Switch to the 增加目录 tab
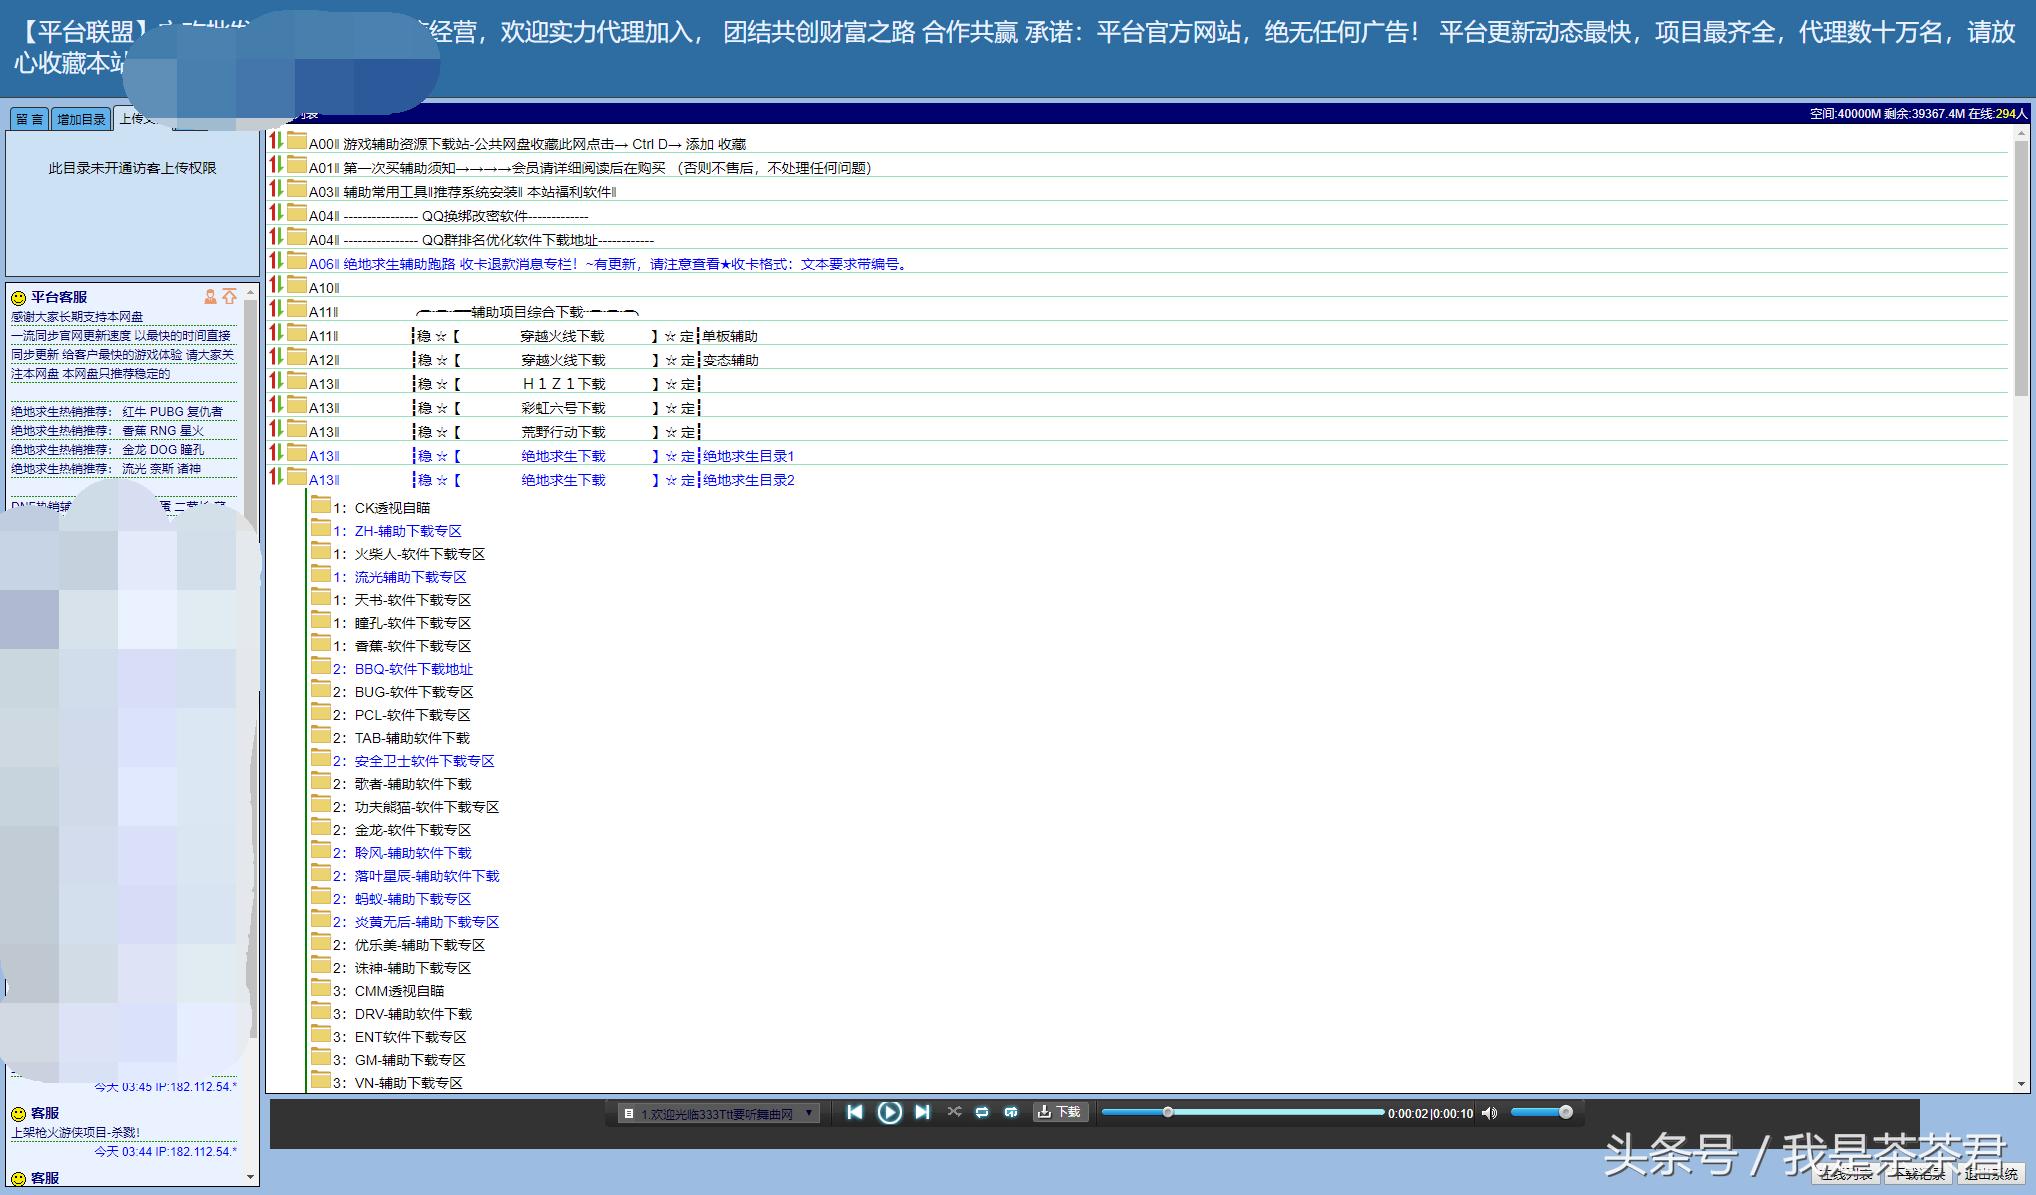The image size is (2036, 1195). (81, 119)
